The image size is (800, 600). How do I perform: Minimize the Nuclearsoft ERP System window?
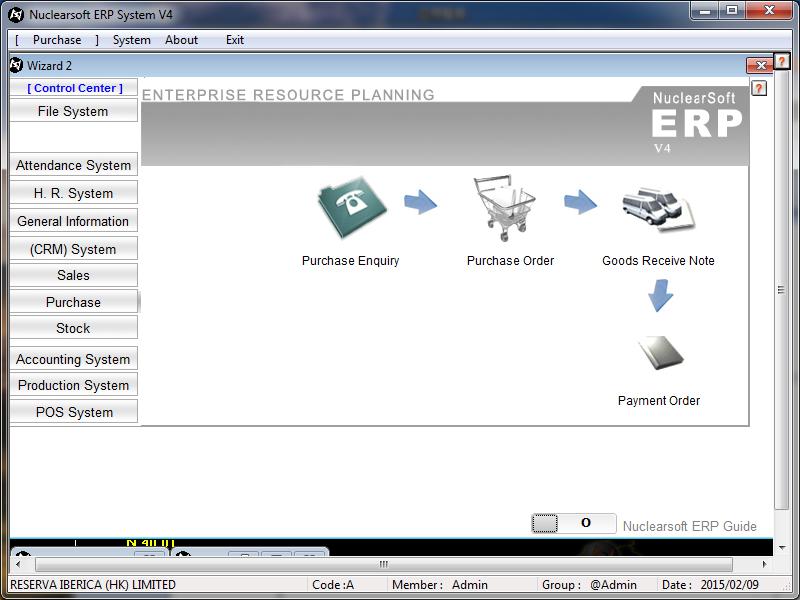coord(705,11)
